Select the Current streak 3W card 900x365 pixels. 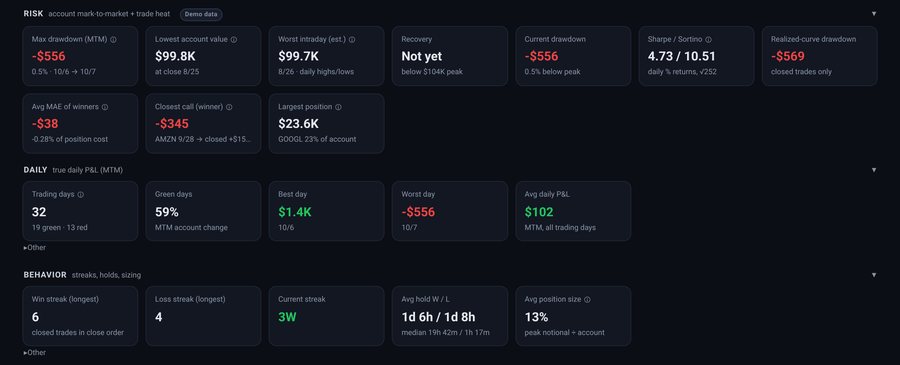pos(327,316)
